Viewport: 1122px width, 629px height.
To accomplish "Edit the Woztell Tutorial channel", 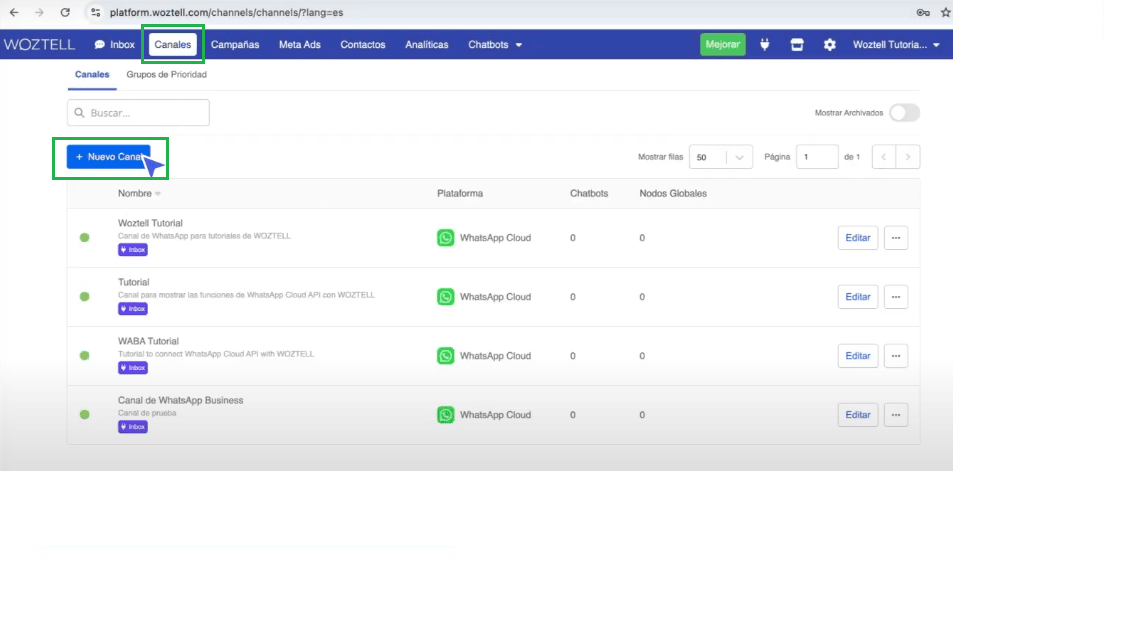I will click(x=858, y=238).
